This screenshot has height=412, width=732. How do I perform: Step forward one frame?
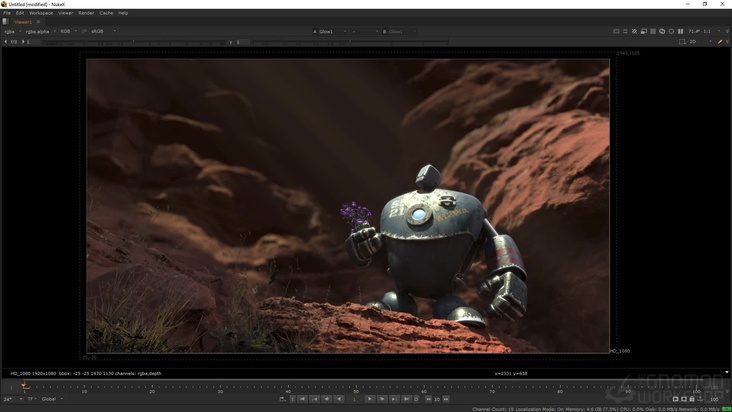[x=382, y=399]
